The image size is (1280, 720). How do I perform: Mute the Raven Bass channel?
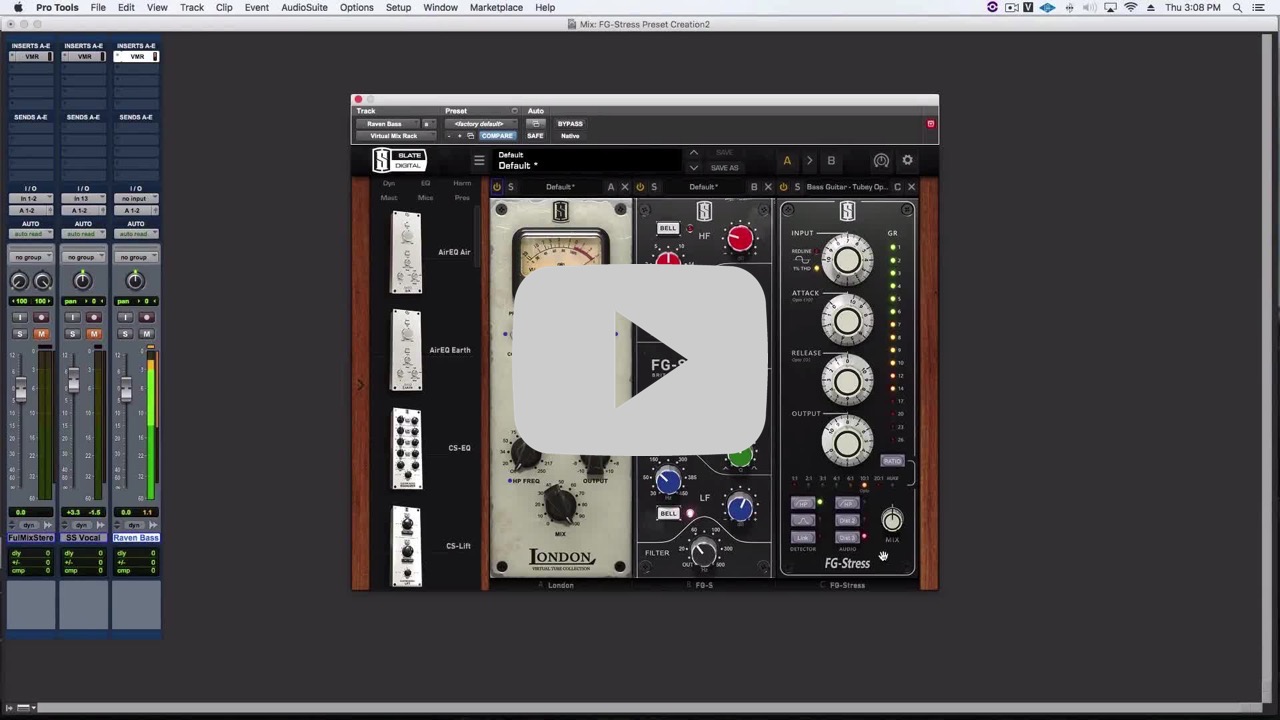pos(146,333)
